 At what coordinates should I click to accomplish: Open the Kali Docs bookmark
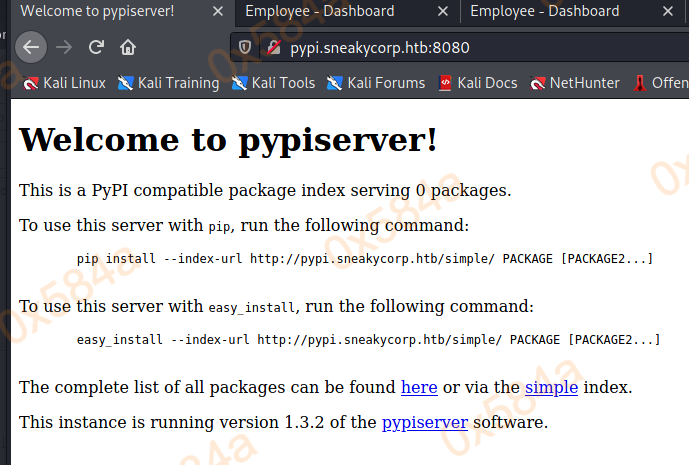click(x=479, y=83)
